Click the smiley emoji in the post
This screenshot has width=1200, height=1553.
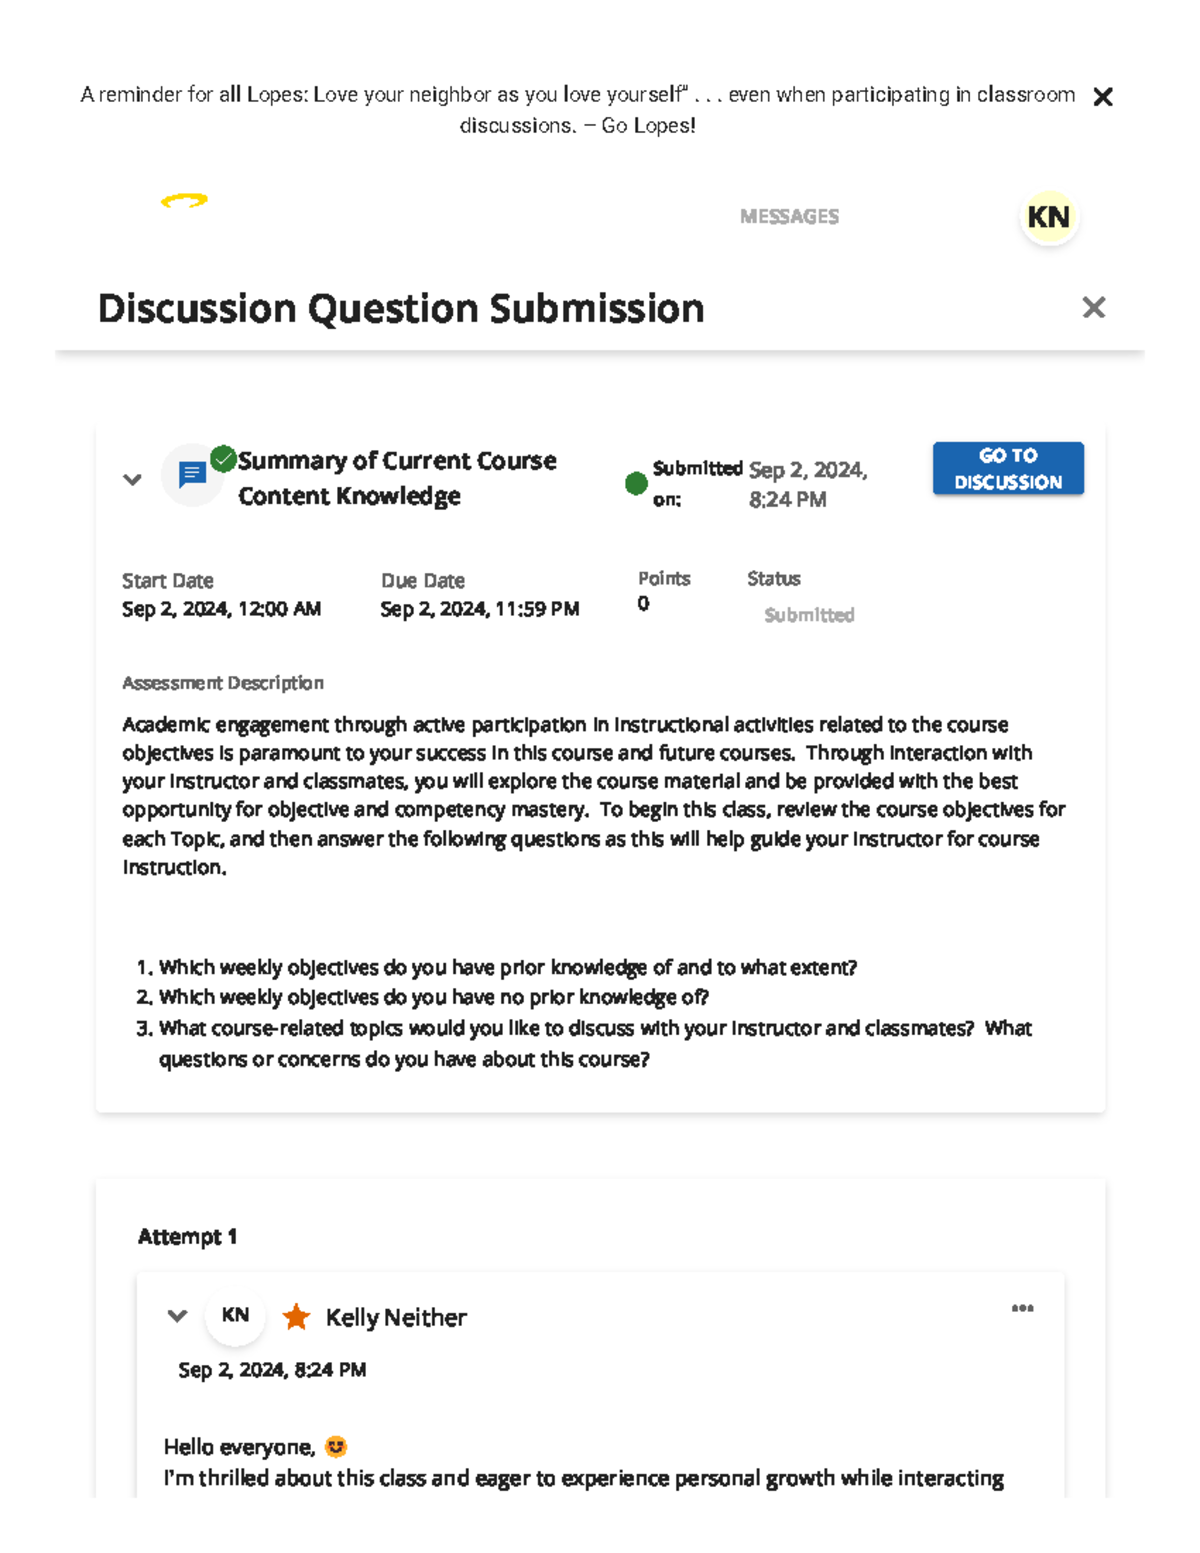coord(336,1446)
